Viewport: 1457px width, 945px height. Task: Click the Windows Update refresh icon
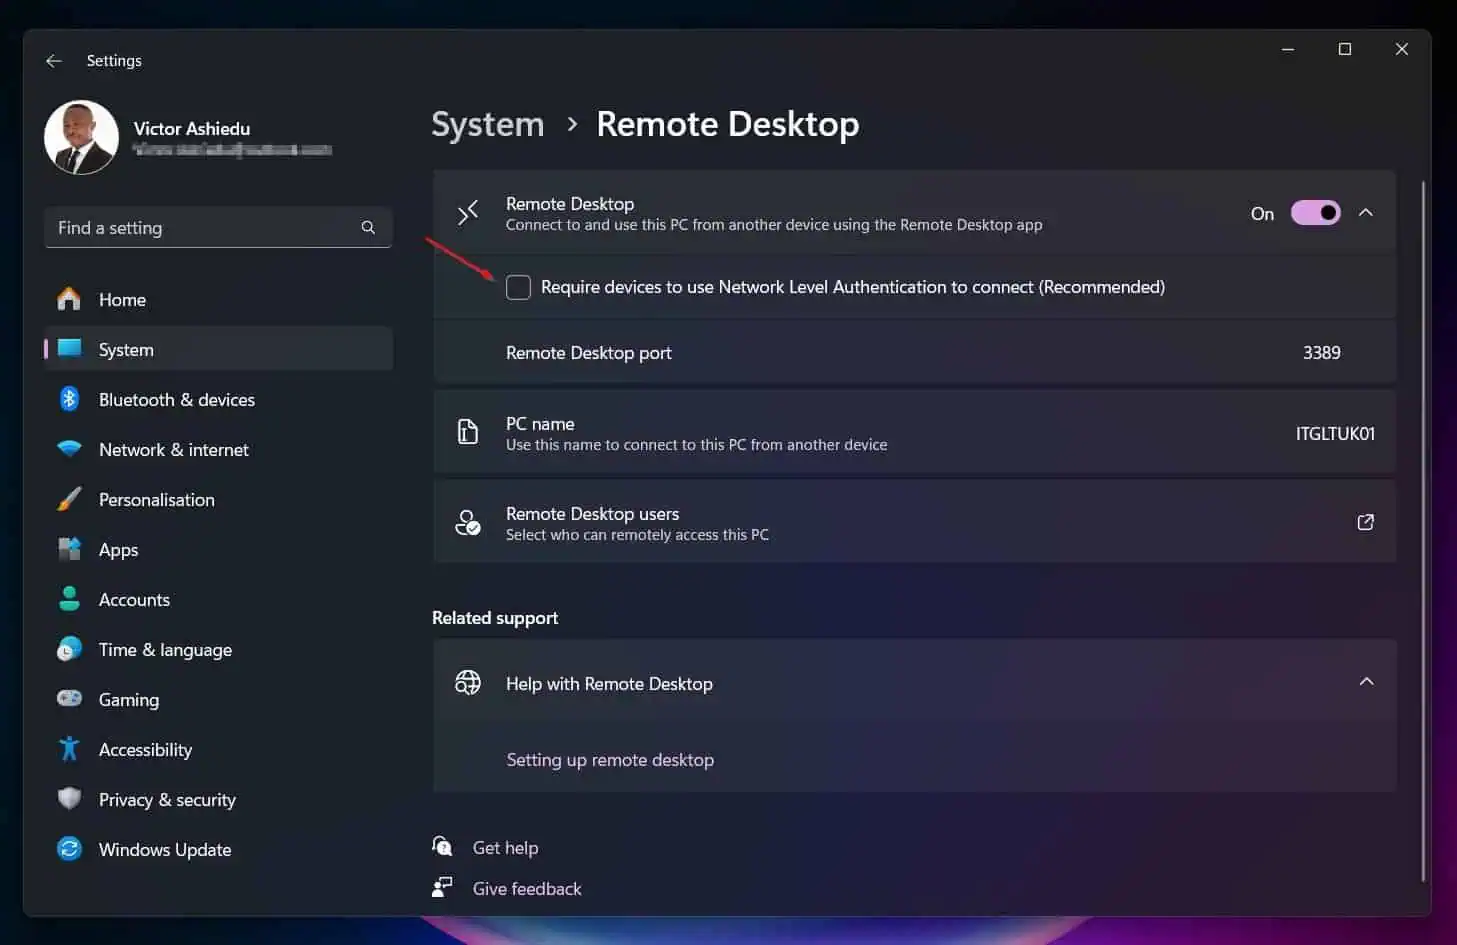[69, 849]
